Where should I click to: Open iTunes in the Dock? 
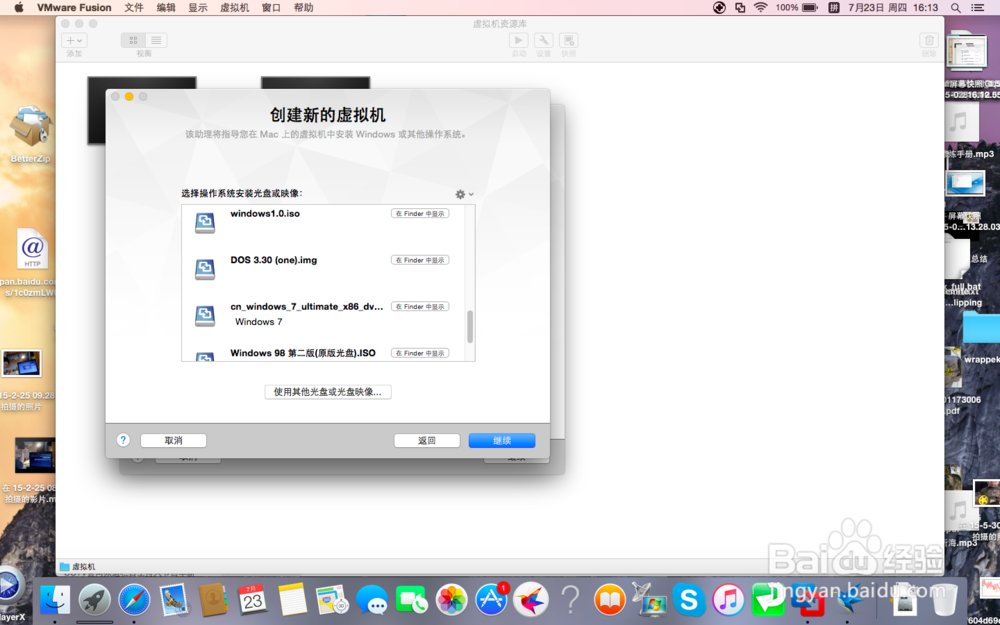coord(728,600)
